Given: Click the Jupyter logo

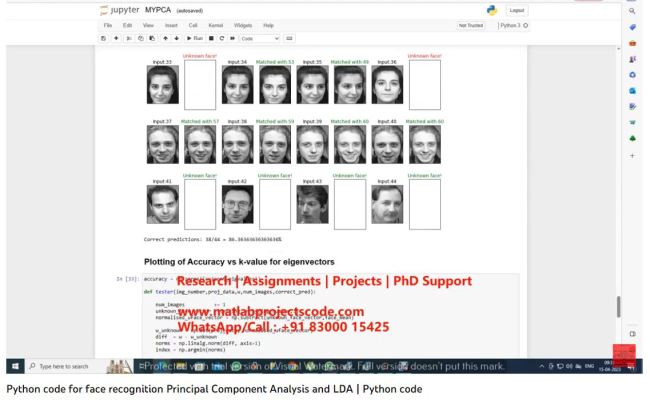Looking at the screenshot, I should pos(119,10).
